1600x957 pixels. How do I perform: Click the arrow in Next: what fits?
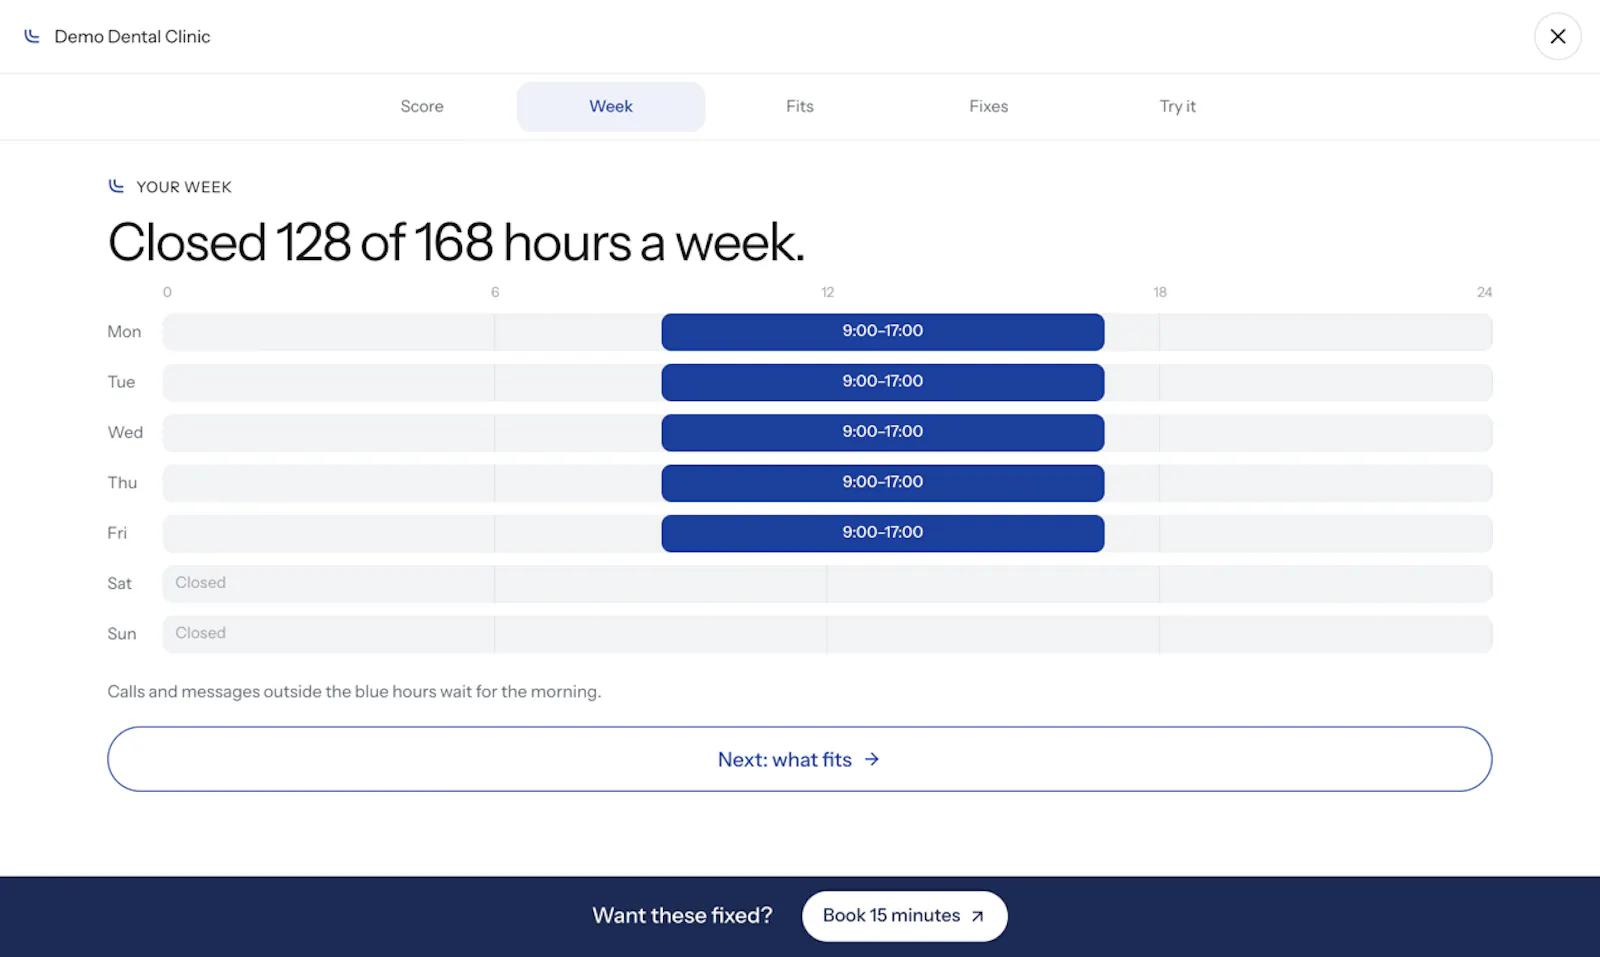(x=872, y=759)
